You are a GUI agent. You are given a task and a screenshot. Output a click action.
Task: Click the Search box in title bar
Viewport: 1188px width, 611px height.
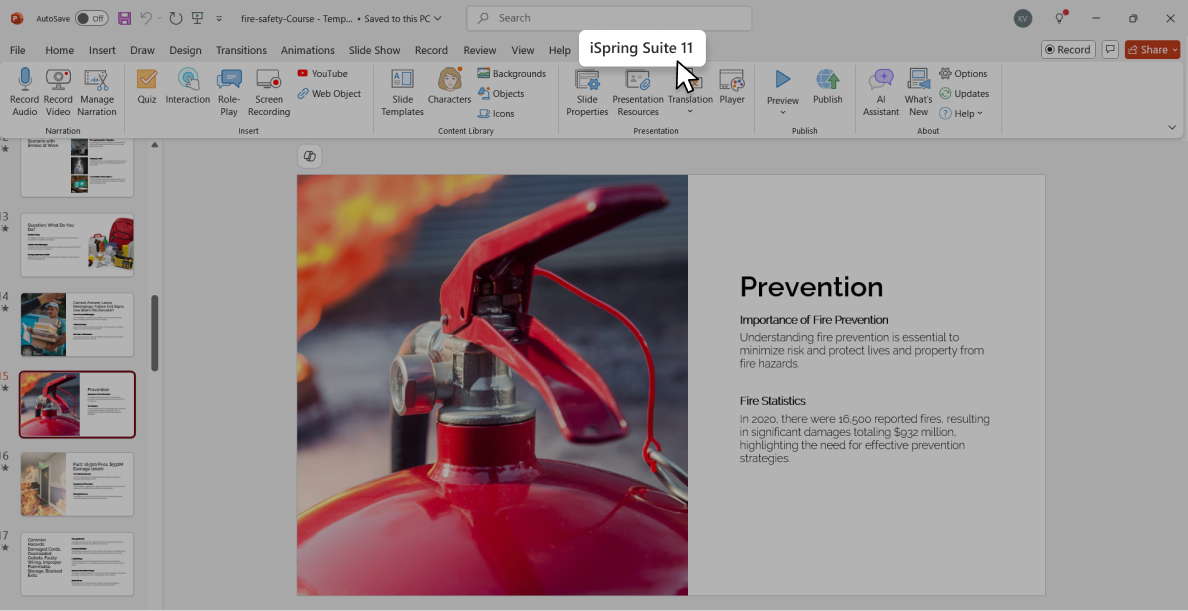(x=610, y=18)
